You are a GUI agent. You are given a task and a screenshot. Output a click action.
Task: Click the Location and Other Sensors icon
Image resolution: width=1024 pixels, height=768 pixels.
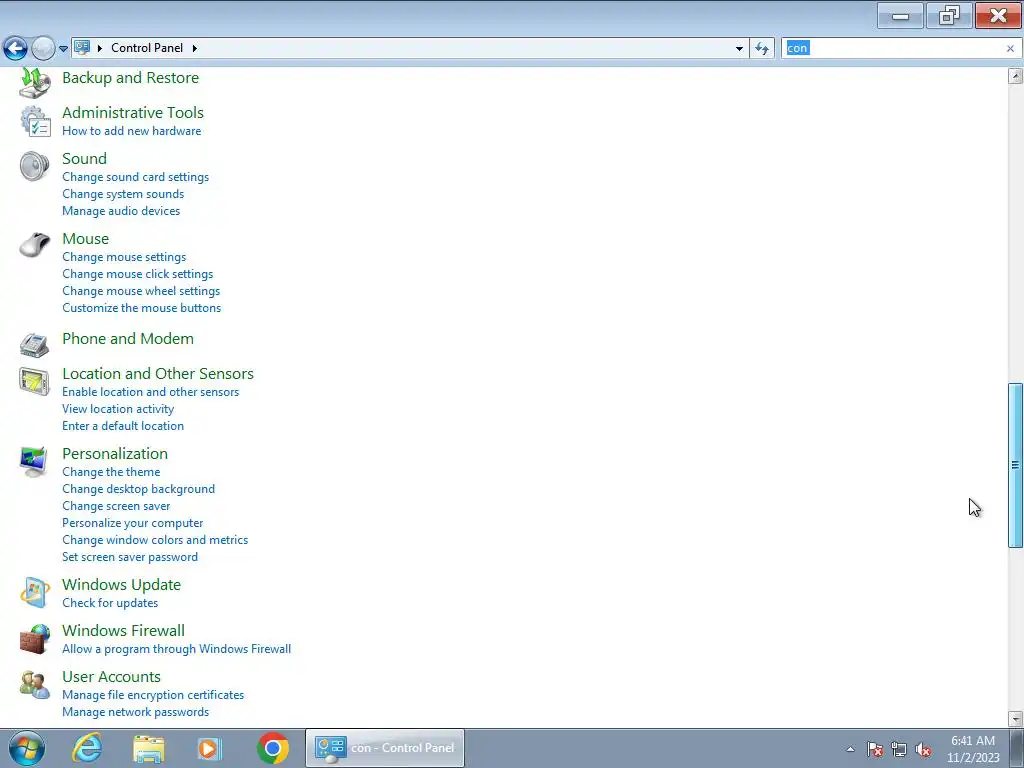point(34,381)
